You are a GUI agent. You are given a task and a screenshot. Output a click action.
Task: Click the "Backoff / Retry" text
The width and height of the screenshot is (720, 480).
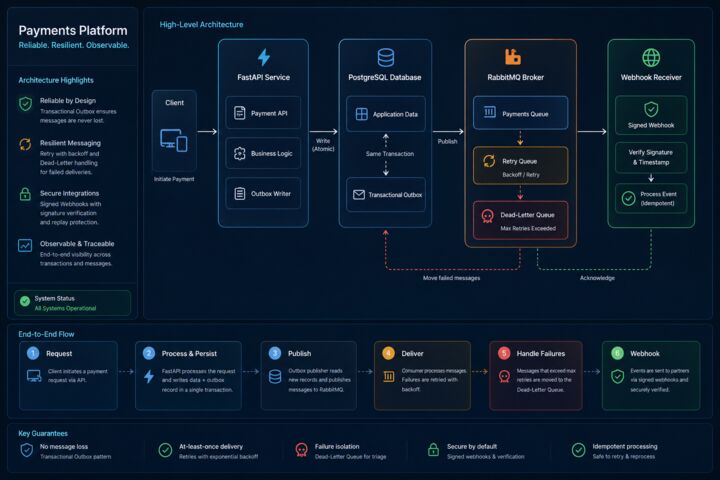(x=521, y=175)
